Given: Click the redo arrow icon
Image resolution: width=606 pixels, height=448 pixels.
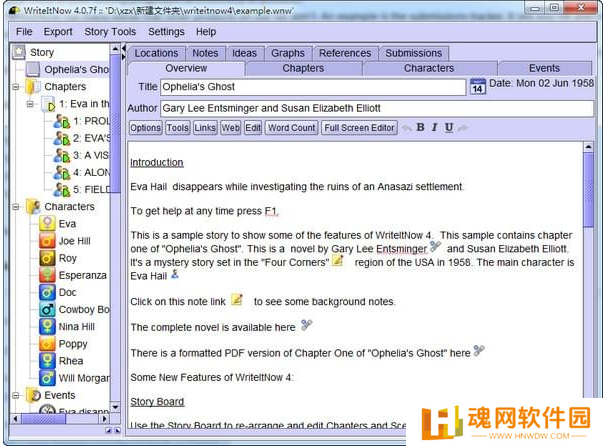Looking at the screenshot, I should [463, 128].
